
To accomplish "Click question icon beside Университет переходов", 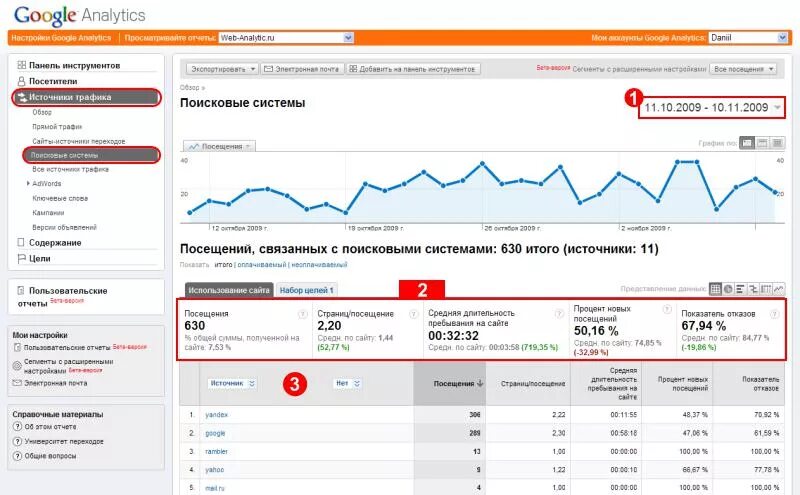I will (17, 441).
